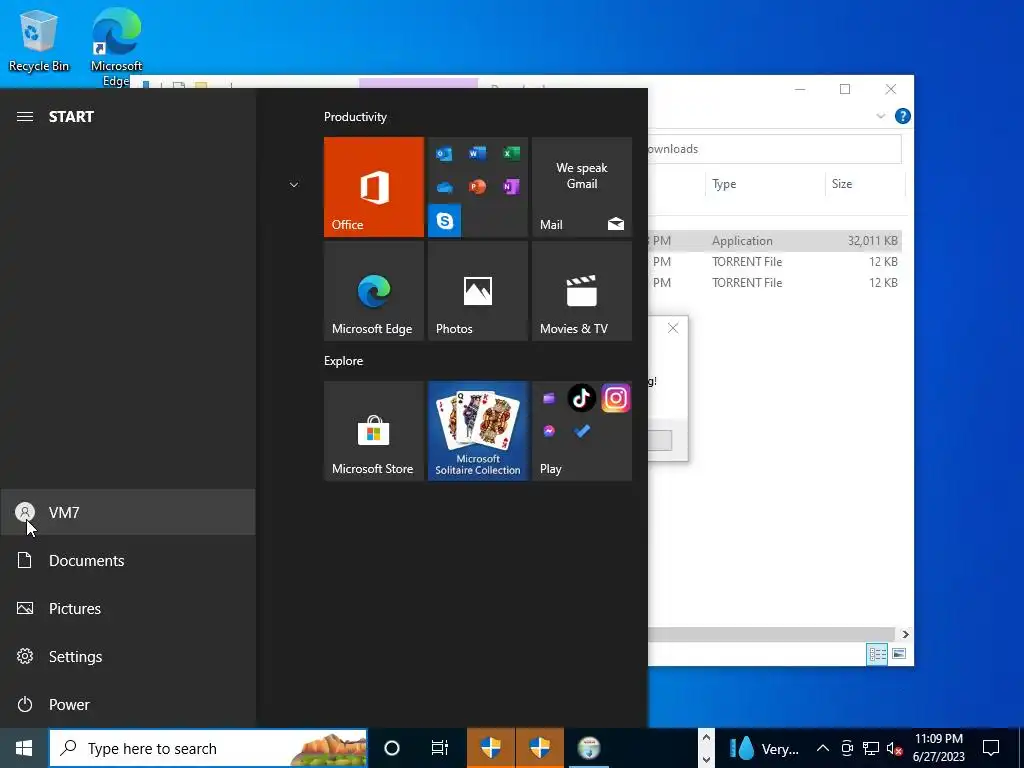Open Skype from the Office apps tile
Image resolution: width=1024 pixels, height=768 pixels.
444,221
